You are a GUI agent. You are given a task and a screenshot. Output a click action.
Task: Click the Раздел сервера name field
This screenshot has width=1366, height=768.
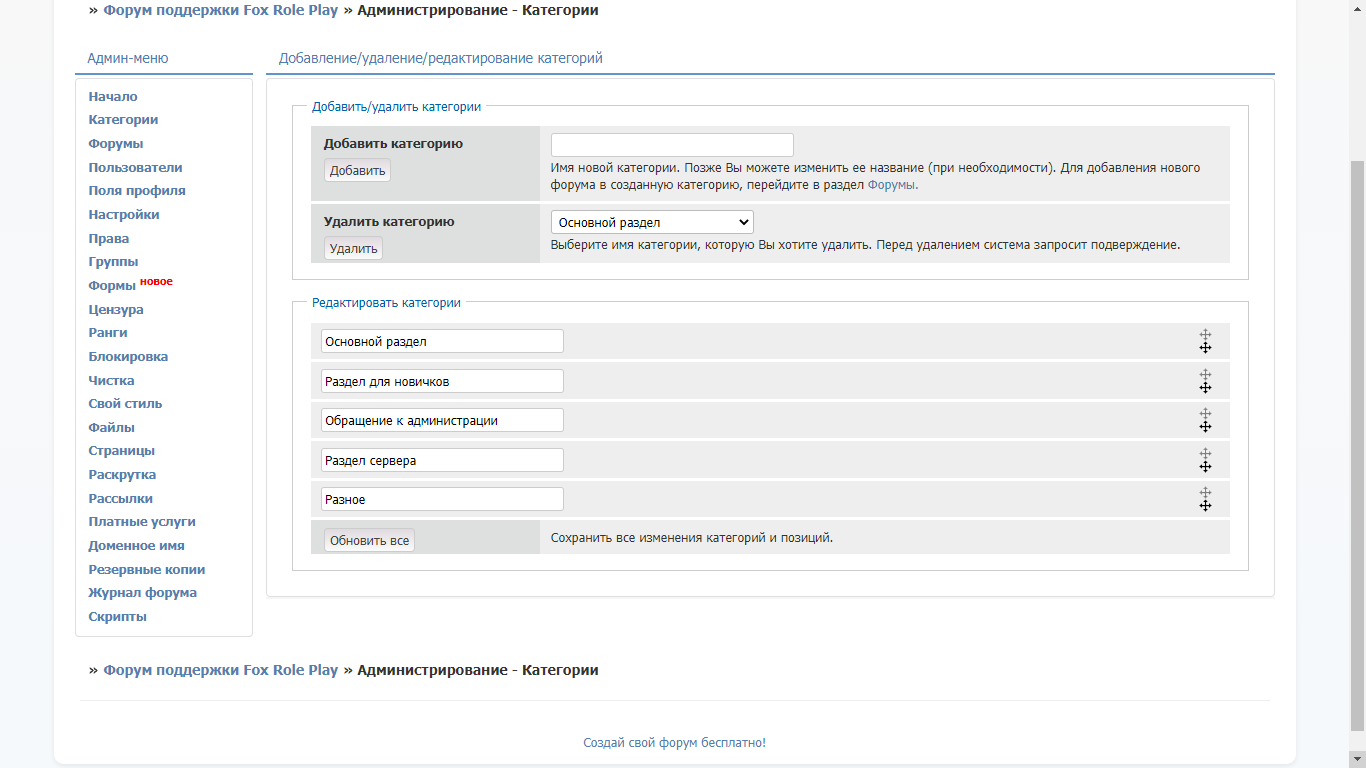[442, 460]
